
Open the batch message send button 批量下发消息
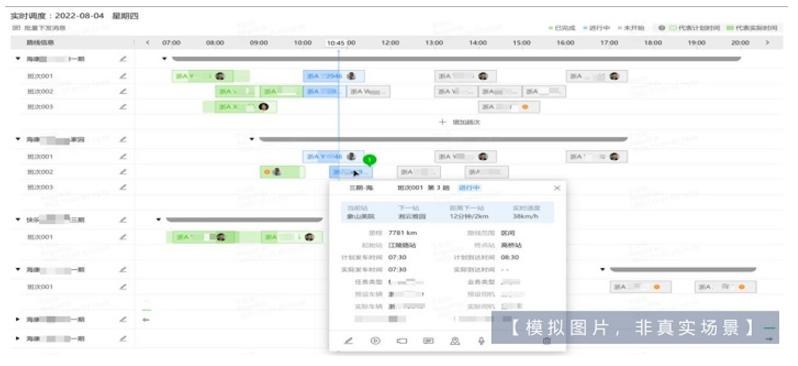pyautogui.click(x=39, y=28)
